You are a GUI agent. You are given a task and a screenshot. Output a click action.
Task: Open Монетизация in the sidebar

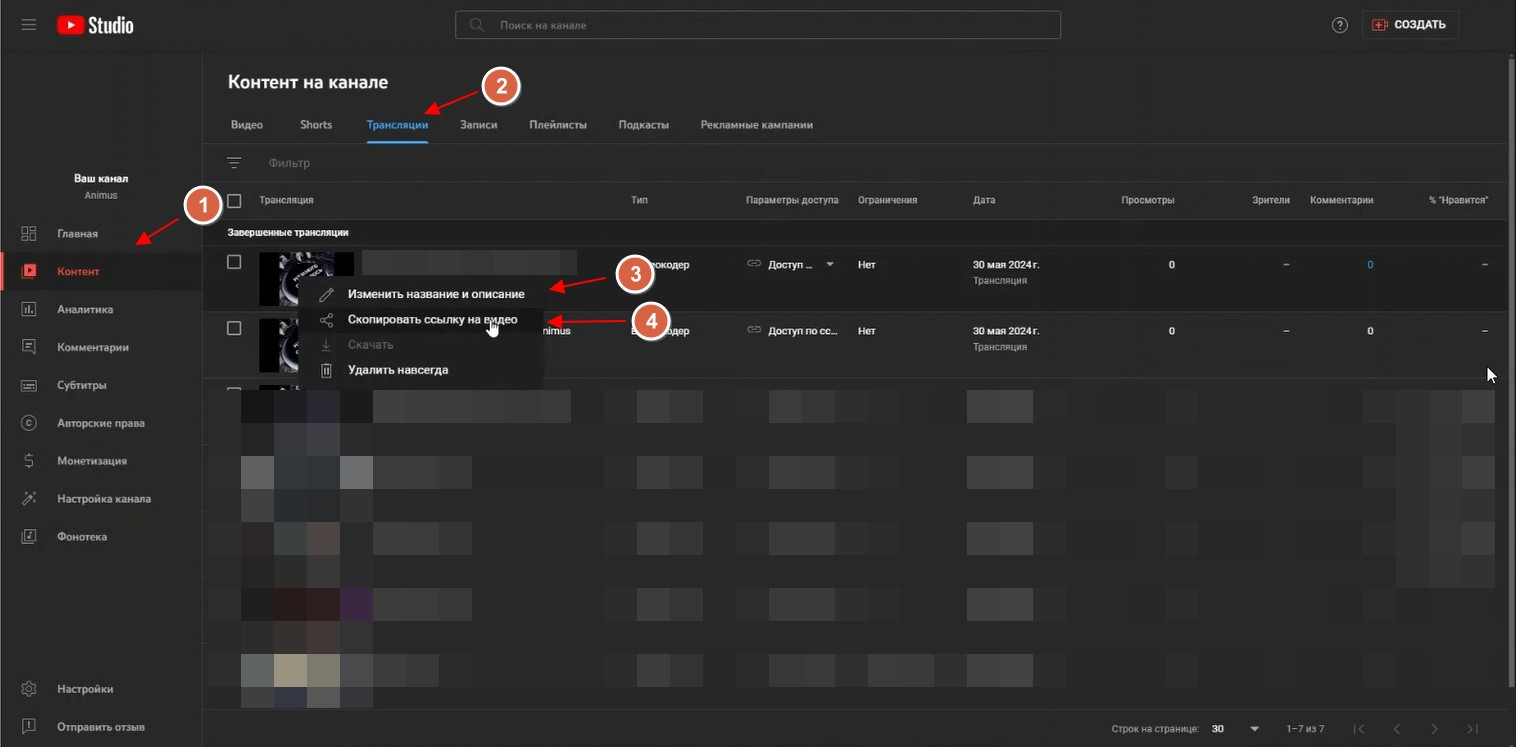(x=92, y=461)
